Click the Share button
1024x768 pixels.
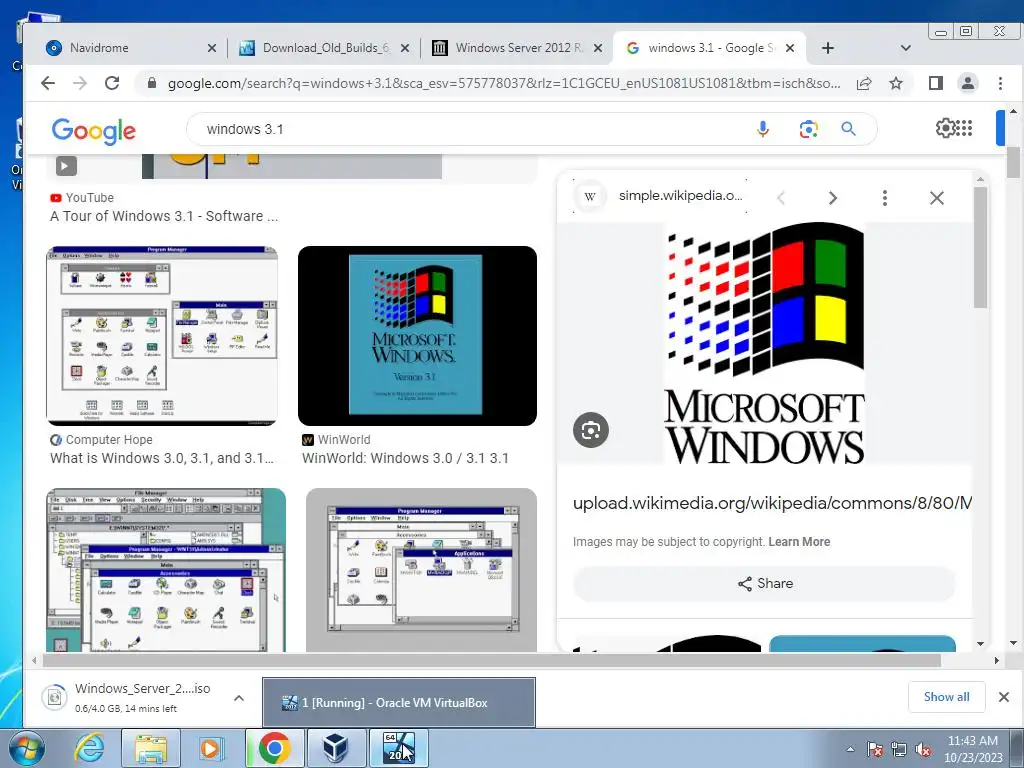[x=764, y=584]
